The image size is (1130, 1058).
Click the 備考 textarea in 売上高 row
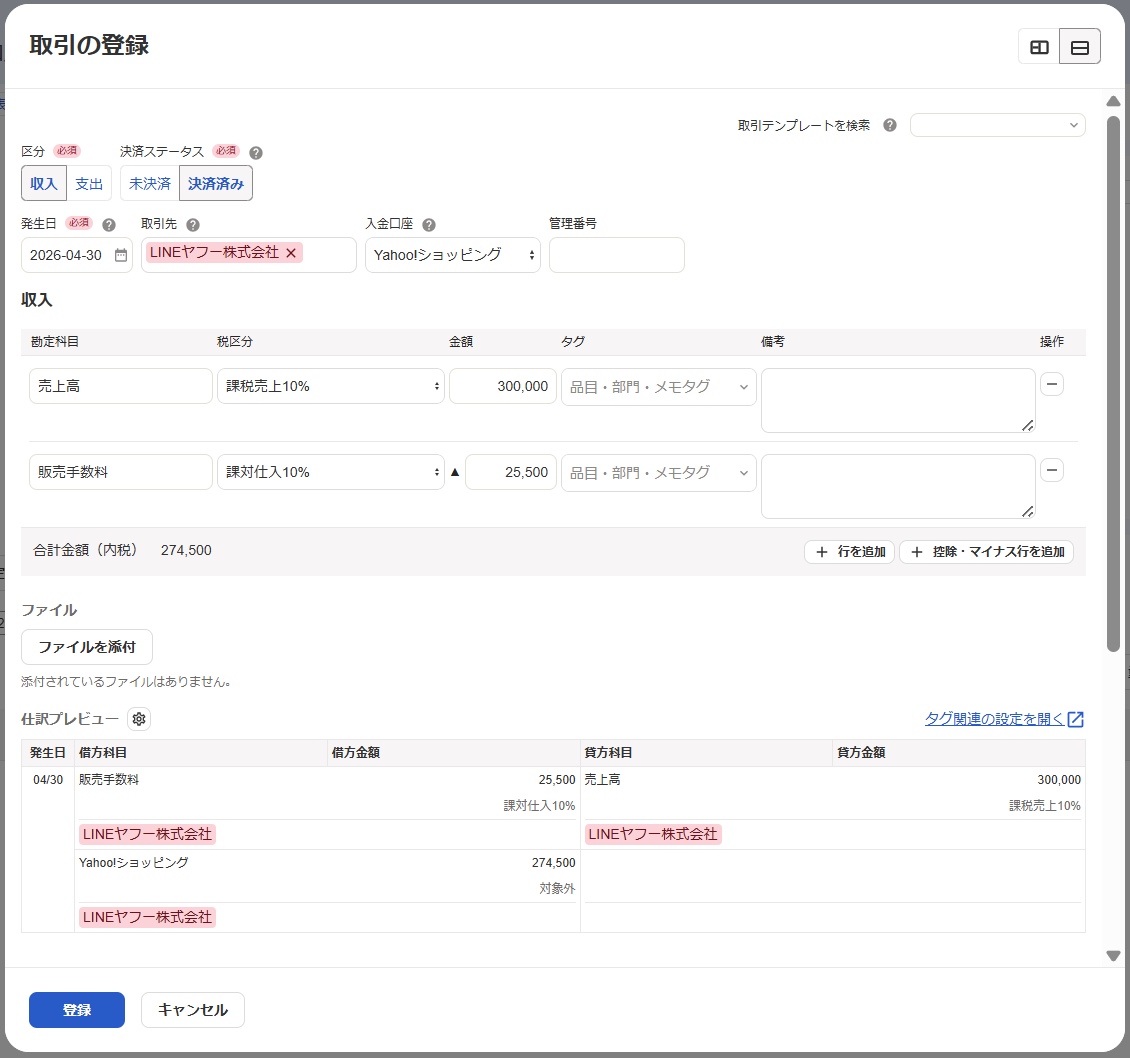click(899, 401)
